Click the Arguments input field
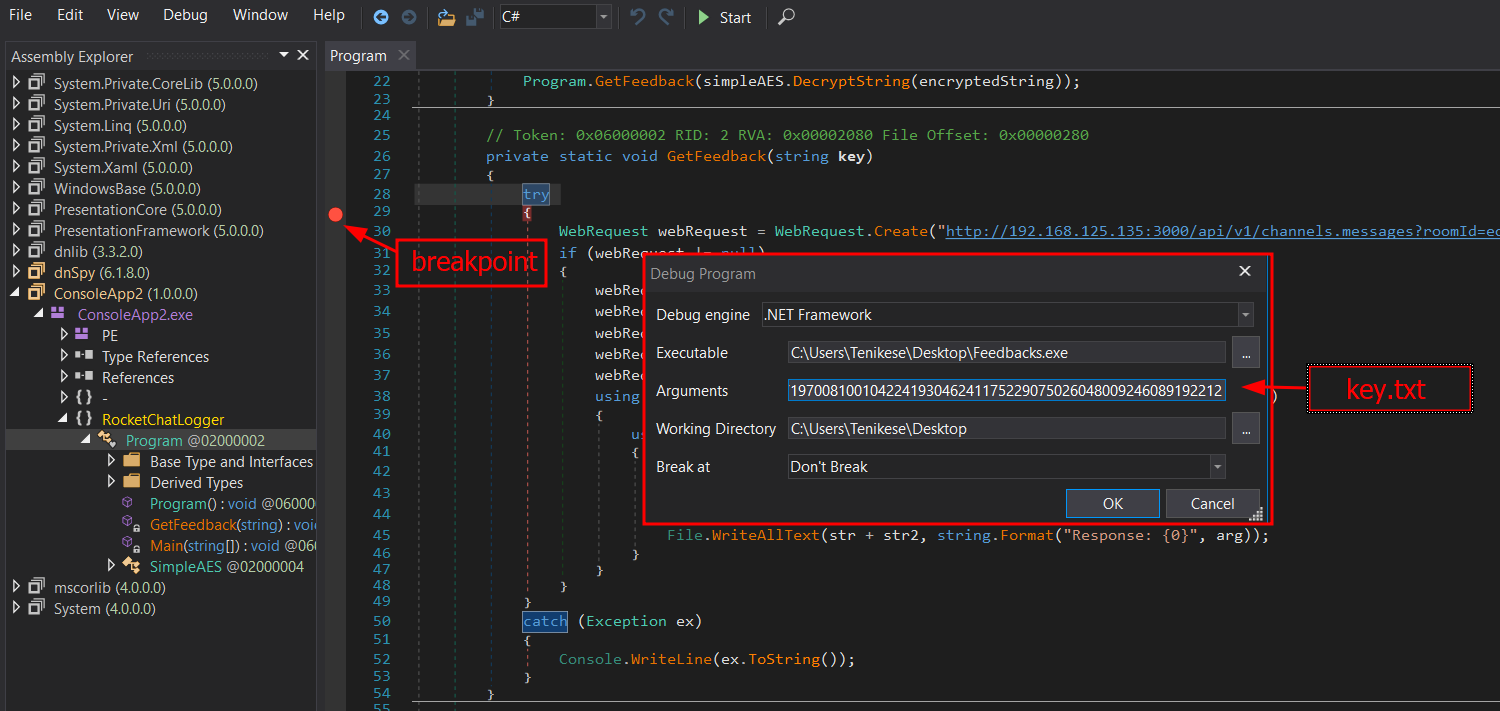 tap(1006, 390)
